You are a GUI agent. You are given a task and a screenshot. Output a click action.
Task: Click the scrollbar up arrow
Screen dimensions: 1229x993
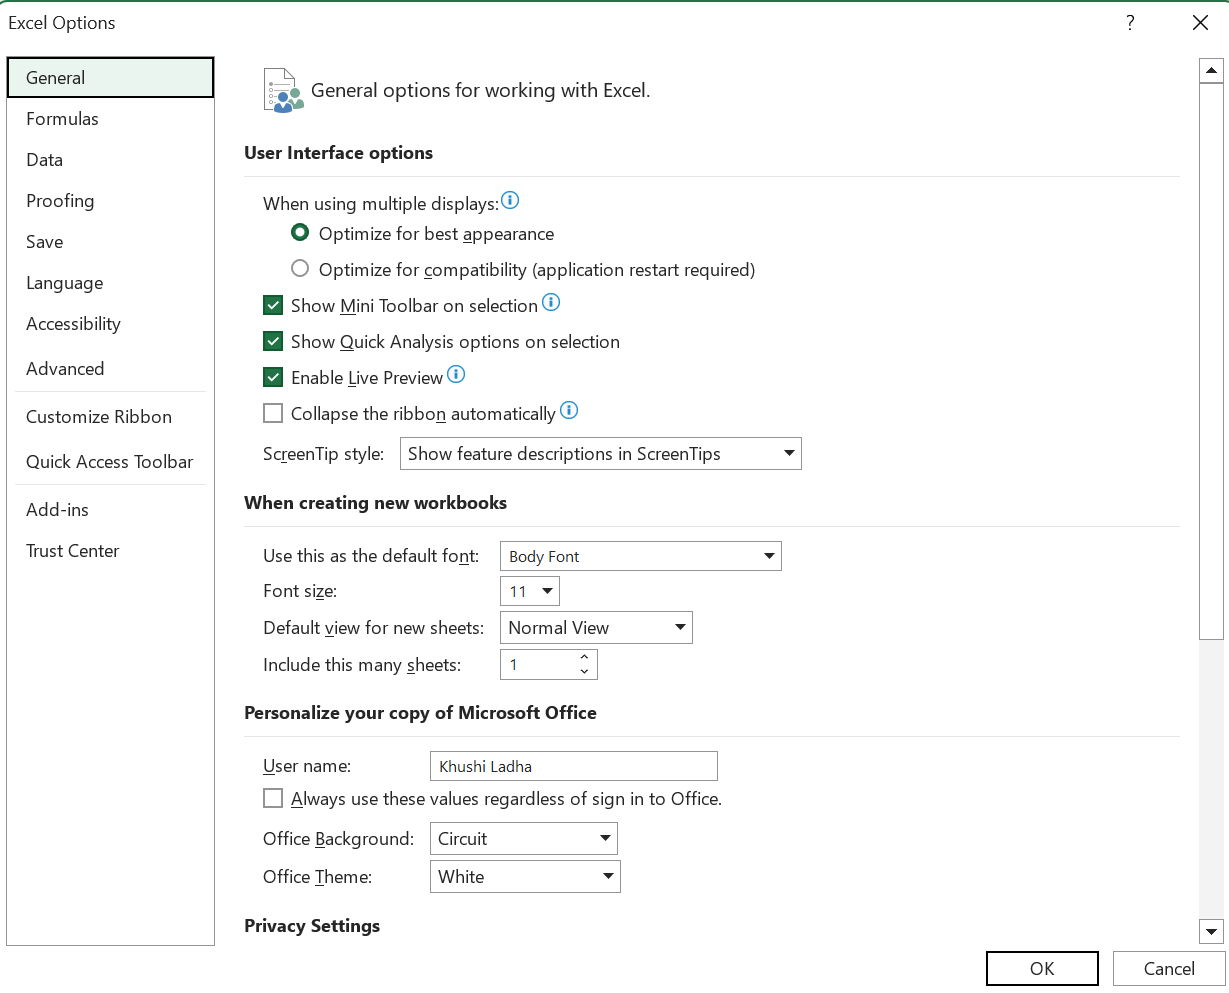[1211, 70]
